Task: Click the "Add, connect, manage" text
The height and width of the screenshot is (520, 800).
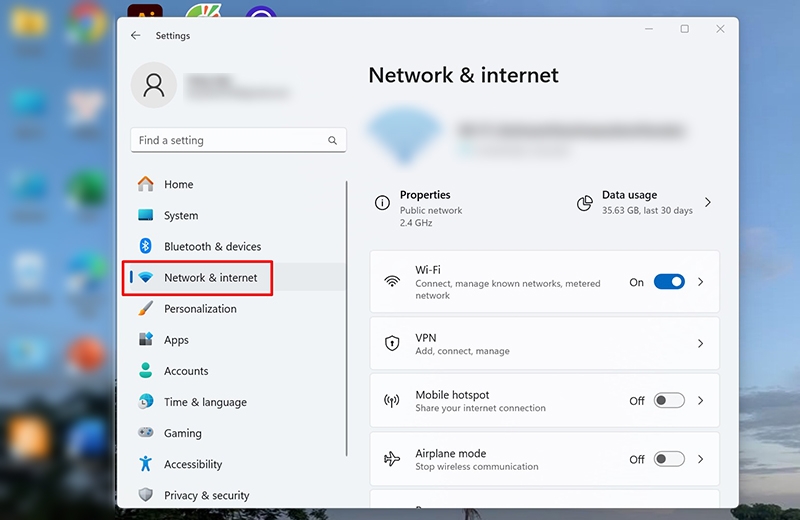Action: pos(462,351)
